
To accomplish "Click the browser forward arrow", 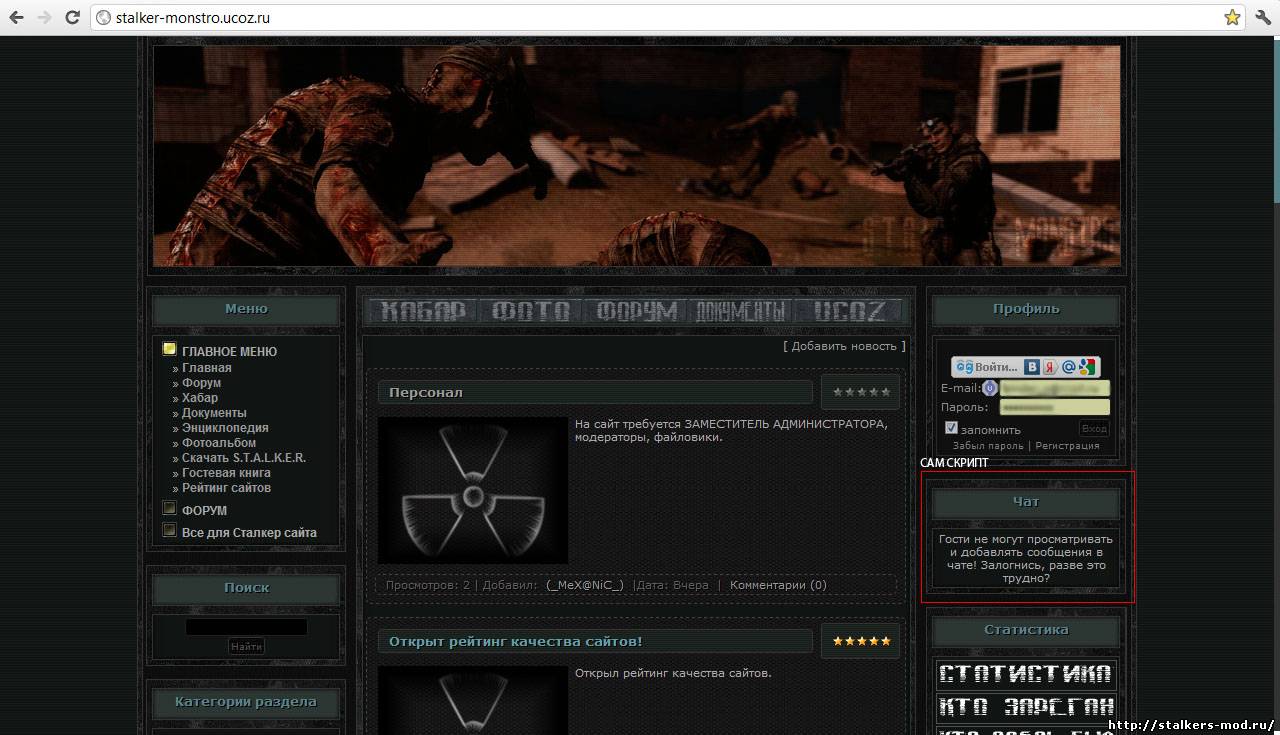I will [44, 17].
